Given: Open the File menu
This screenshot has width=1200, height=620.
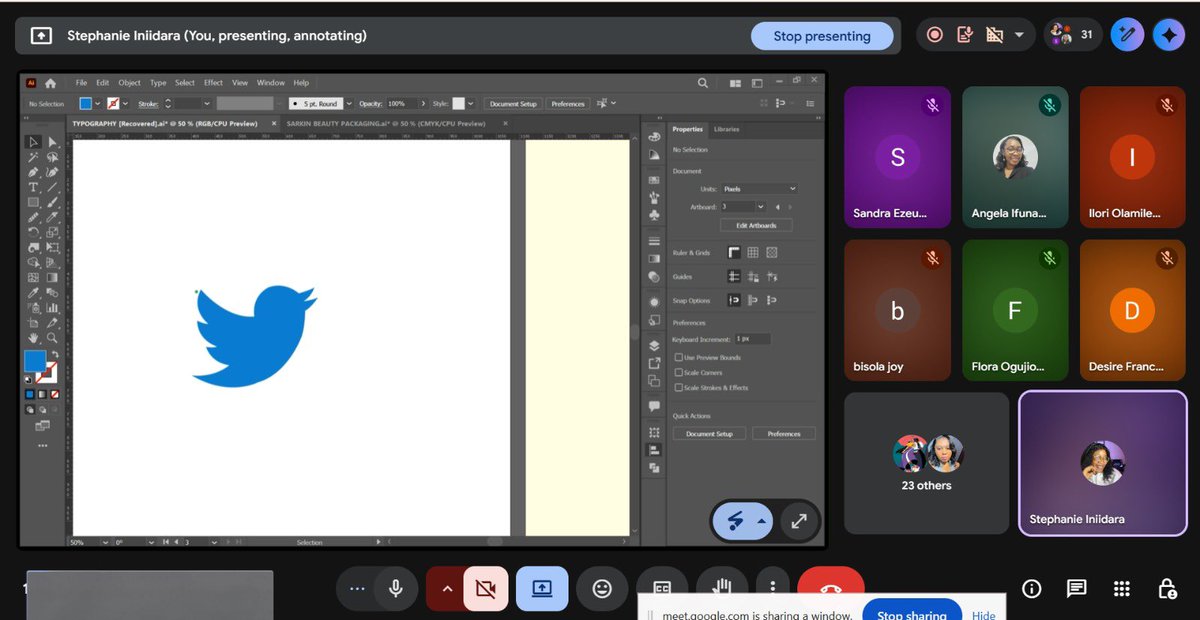Looking at the screenshot, I should 81,83.
